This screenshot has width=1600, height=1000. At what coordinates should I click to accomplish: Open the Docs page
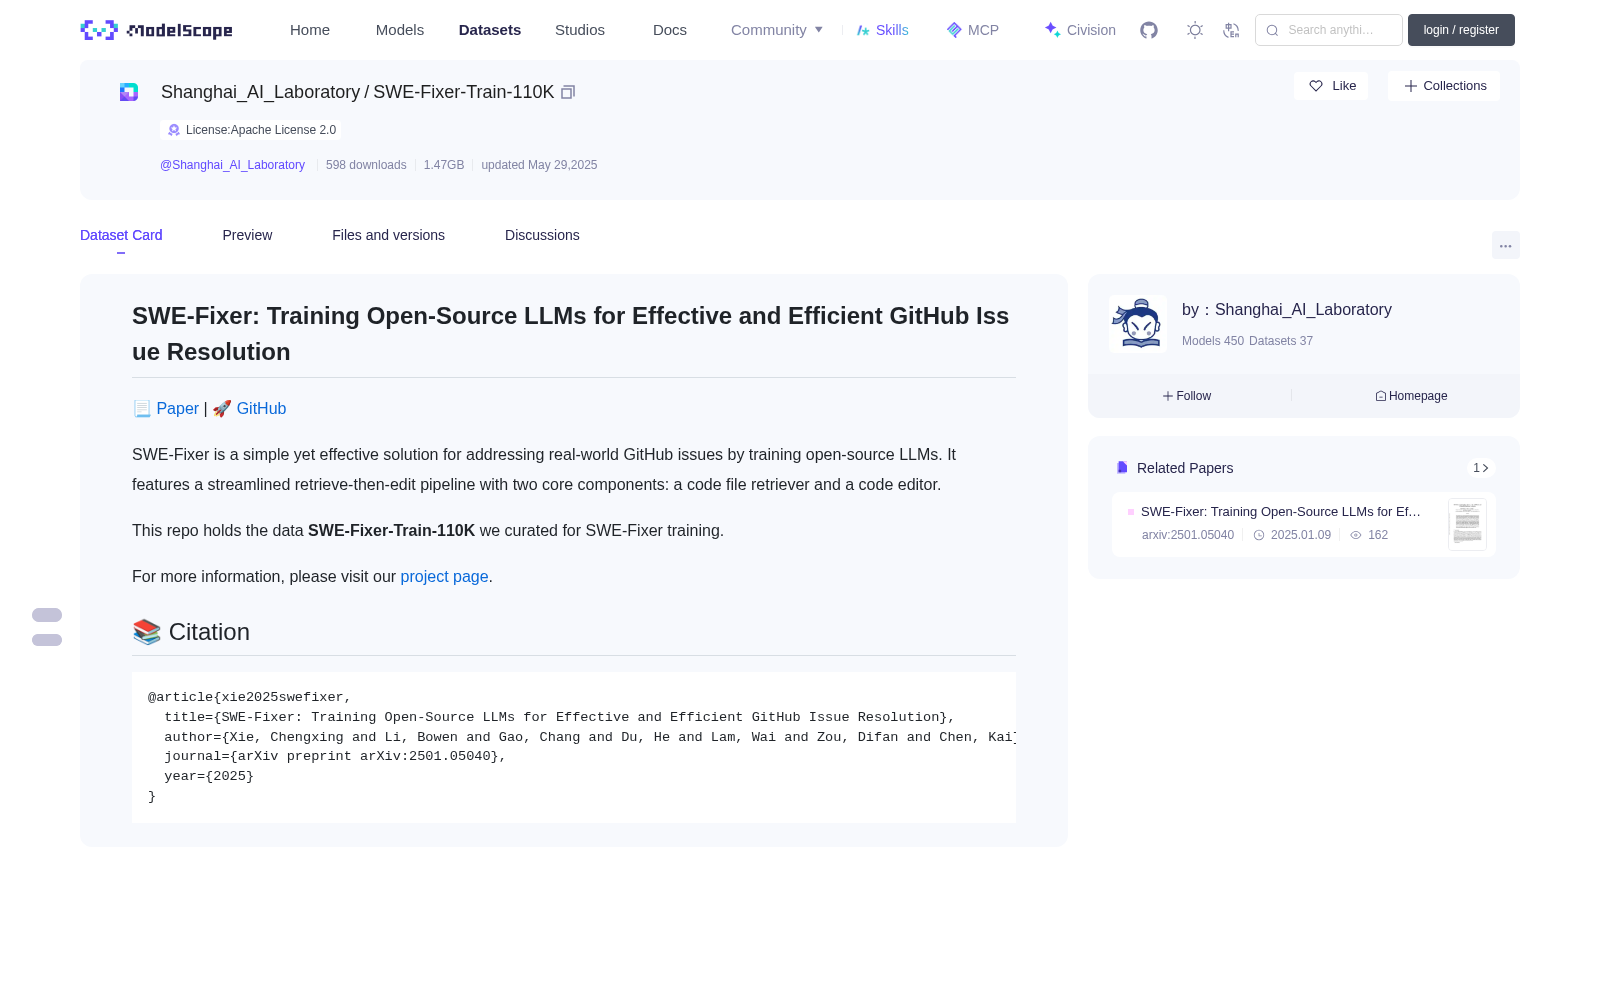click(670, 30)
